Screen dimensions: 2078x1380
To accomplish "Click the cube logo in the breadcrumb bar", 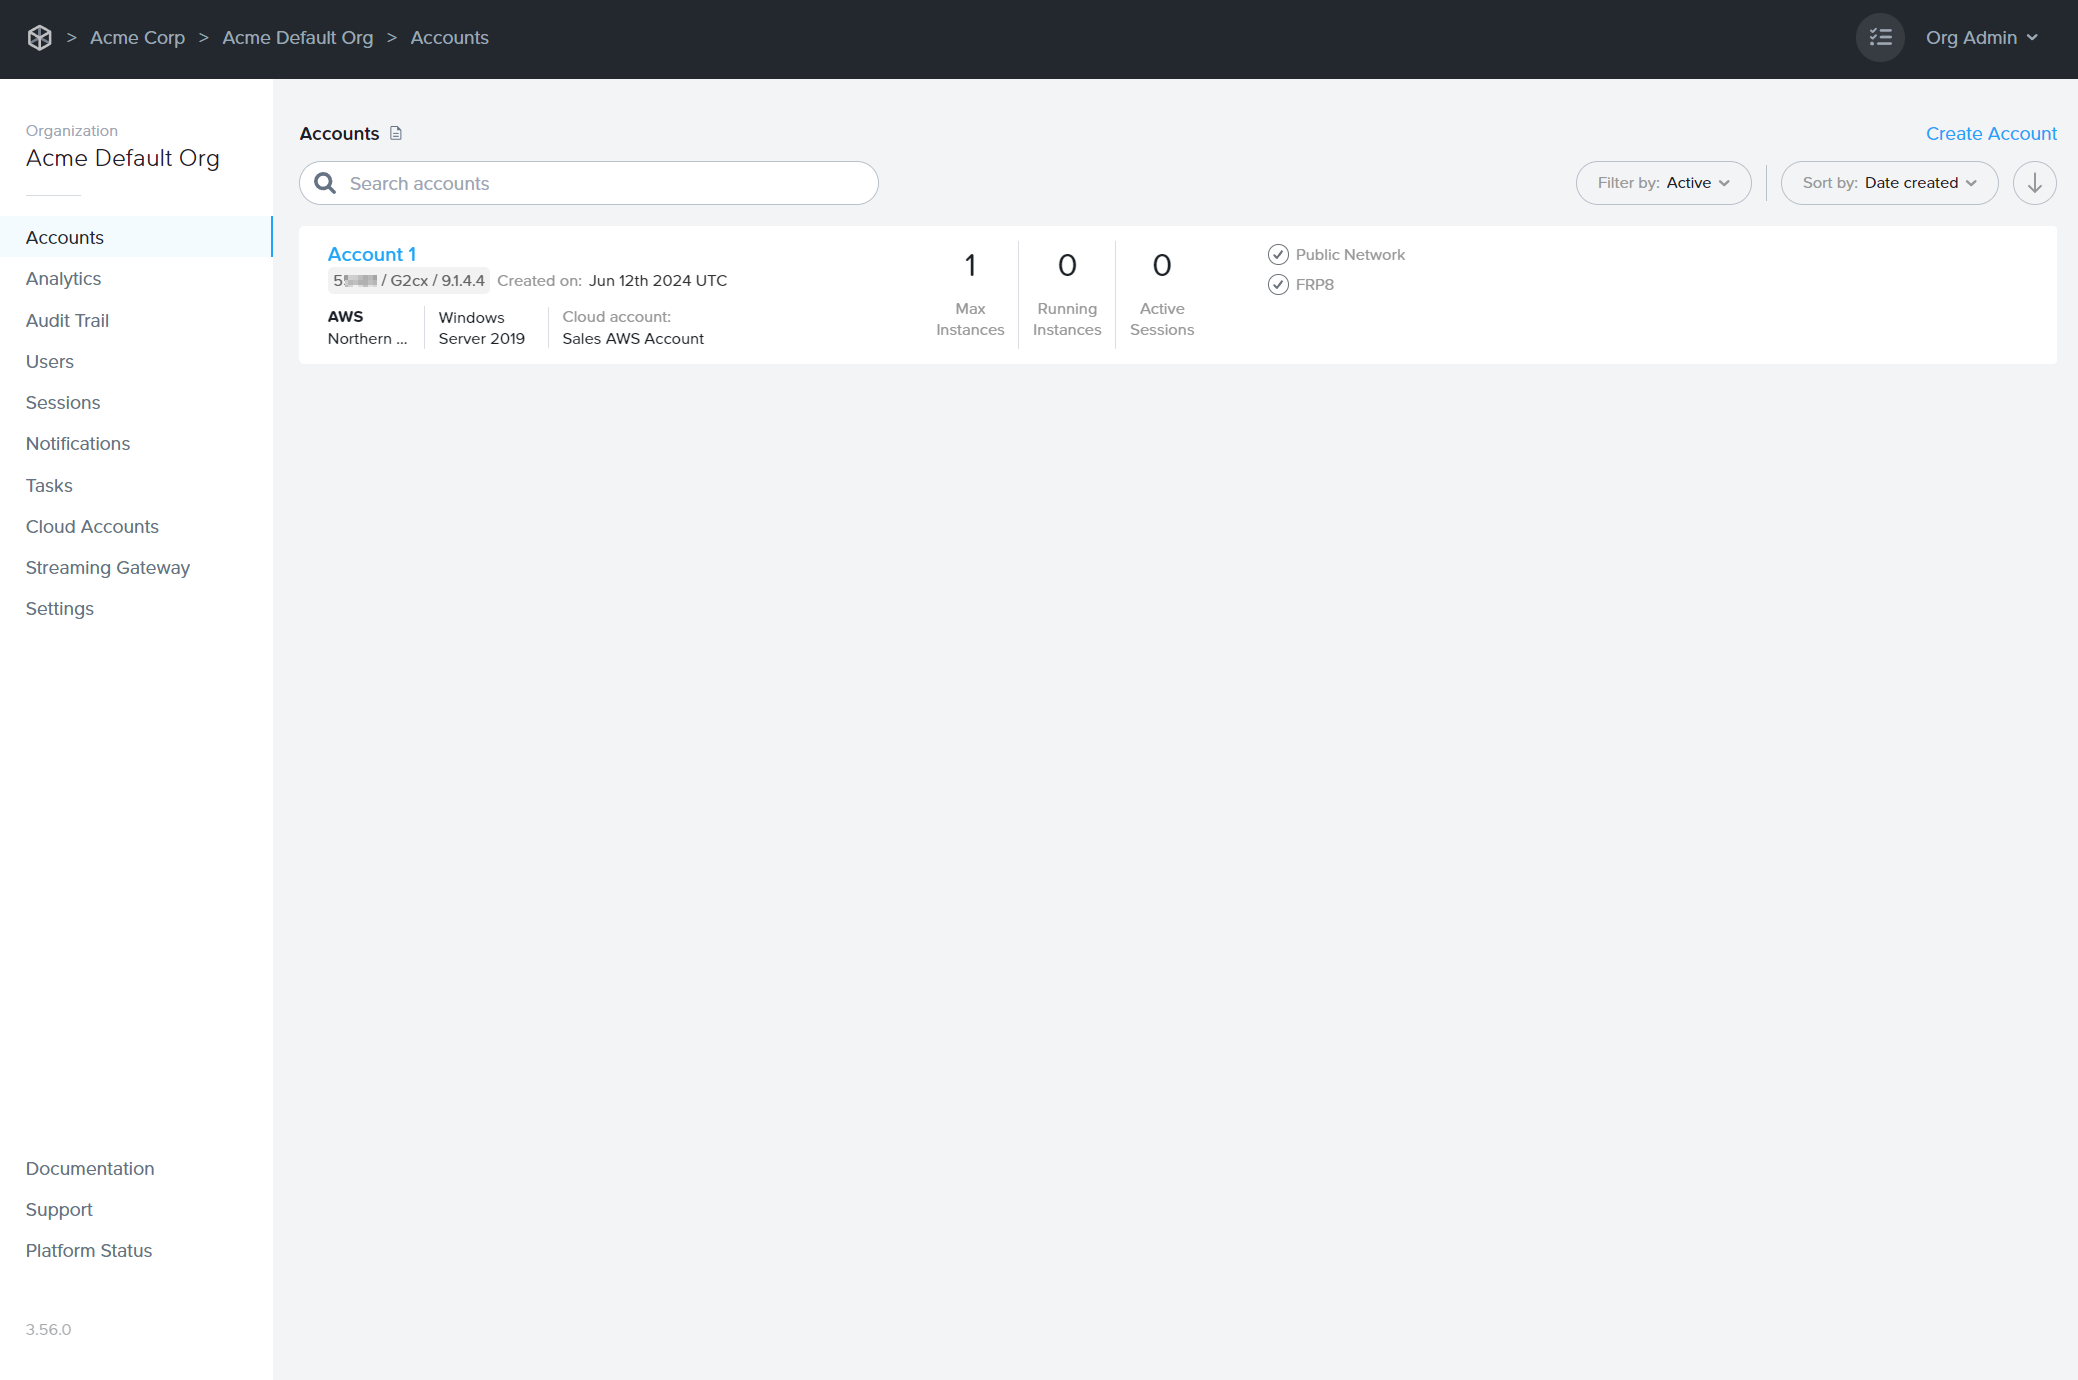I will [40, 37].
